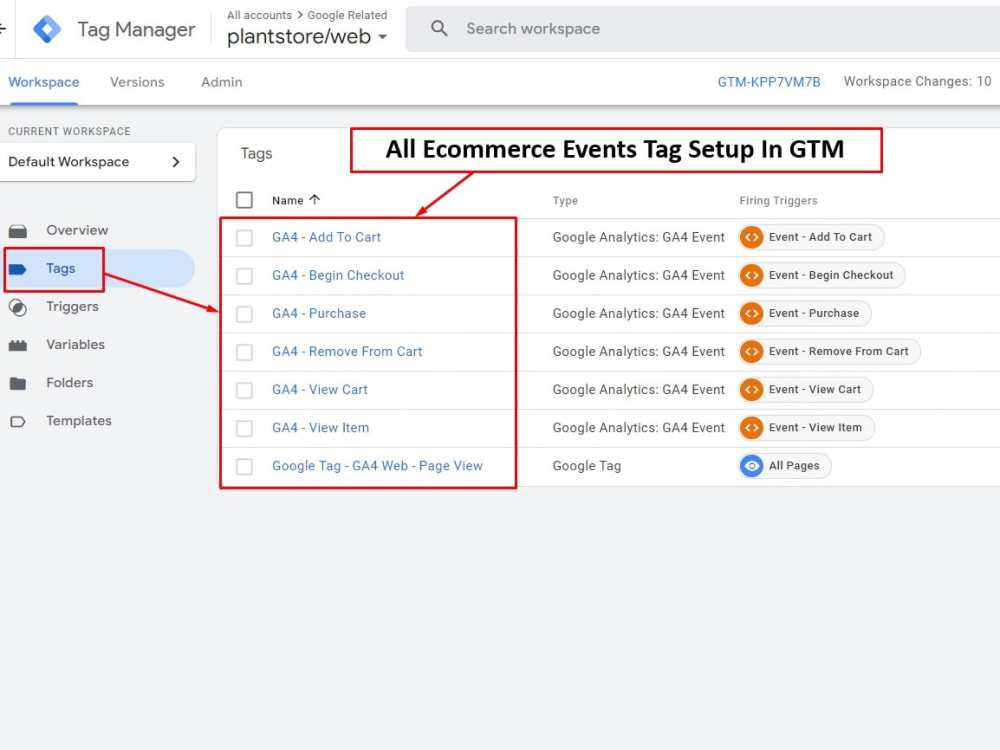Open the plantstore/web container dropdown
This screenshot has width=1000, height=750.
305,34
